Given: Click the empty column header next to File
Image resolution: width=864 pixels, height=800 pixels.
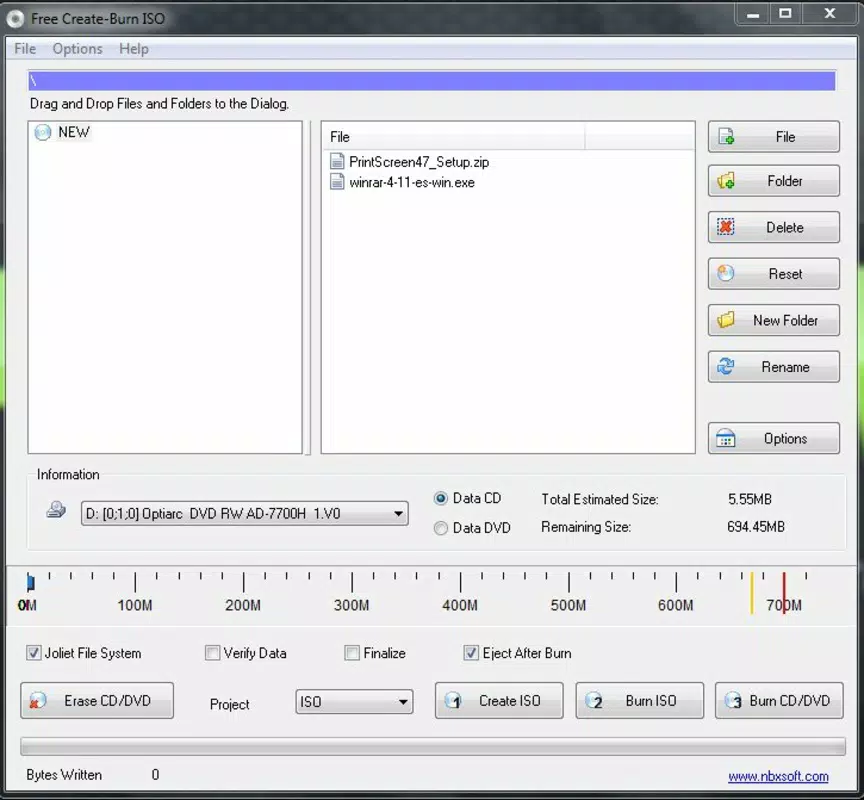Looking at the screenshot, I should pyautogui.click(x=639, y=137).
